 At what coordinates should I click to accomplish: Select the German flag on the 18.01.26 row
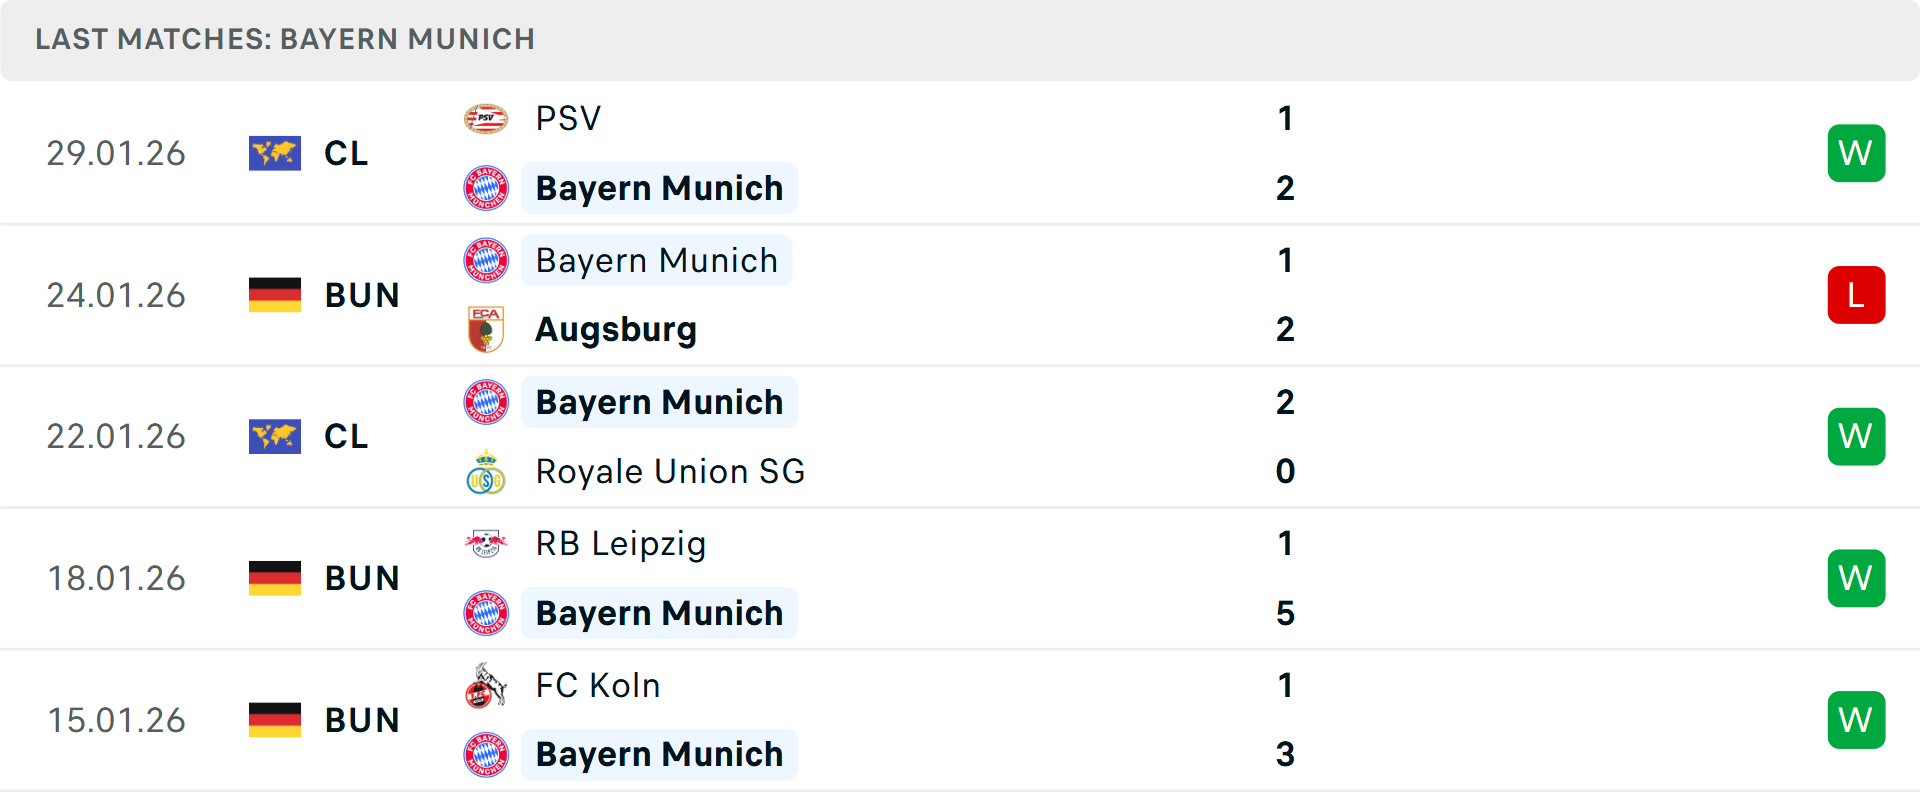(x=275, y=577)
